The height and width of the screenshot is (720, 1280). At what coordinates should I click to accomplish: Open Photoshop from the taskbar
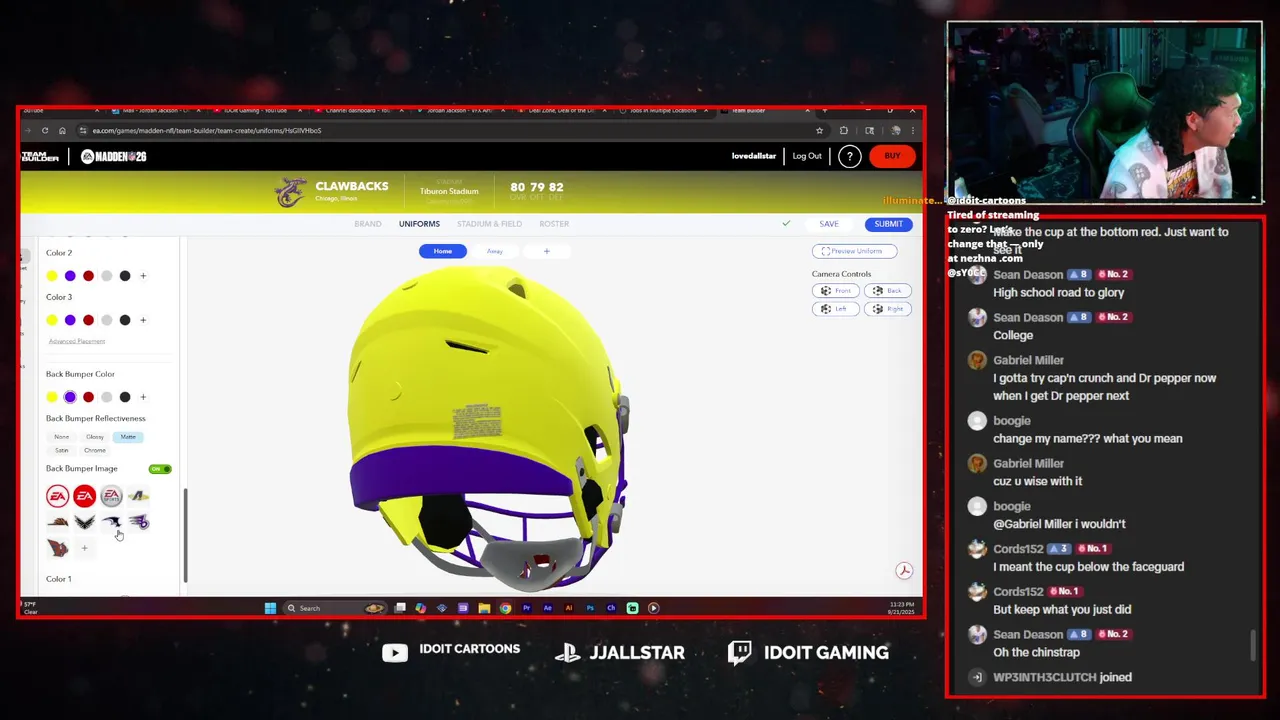click(590, 608)
